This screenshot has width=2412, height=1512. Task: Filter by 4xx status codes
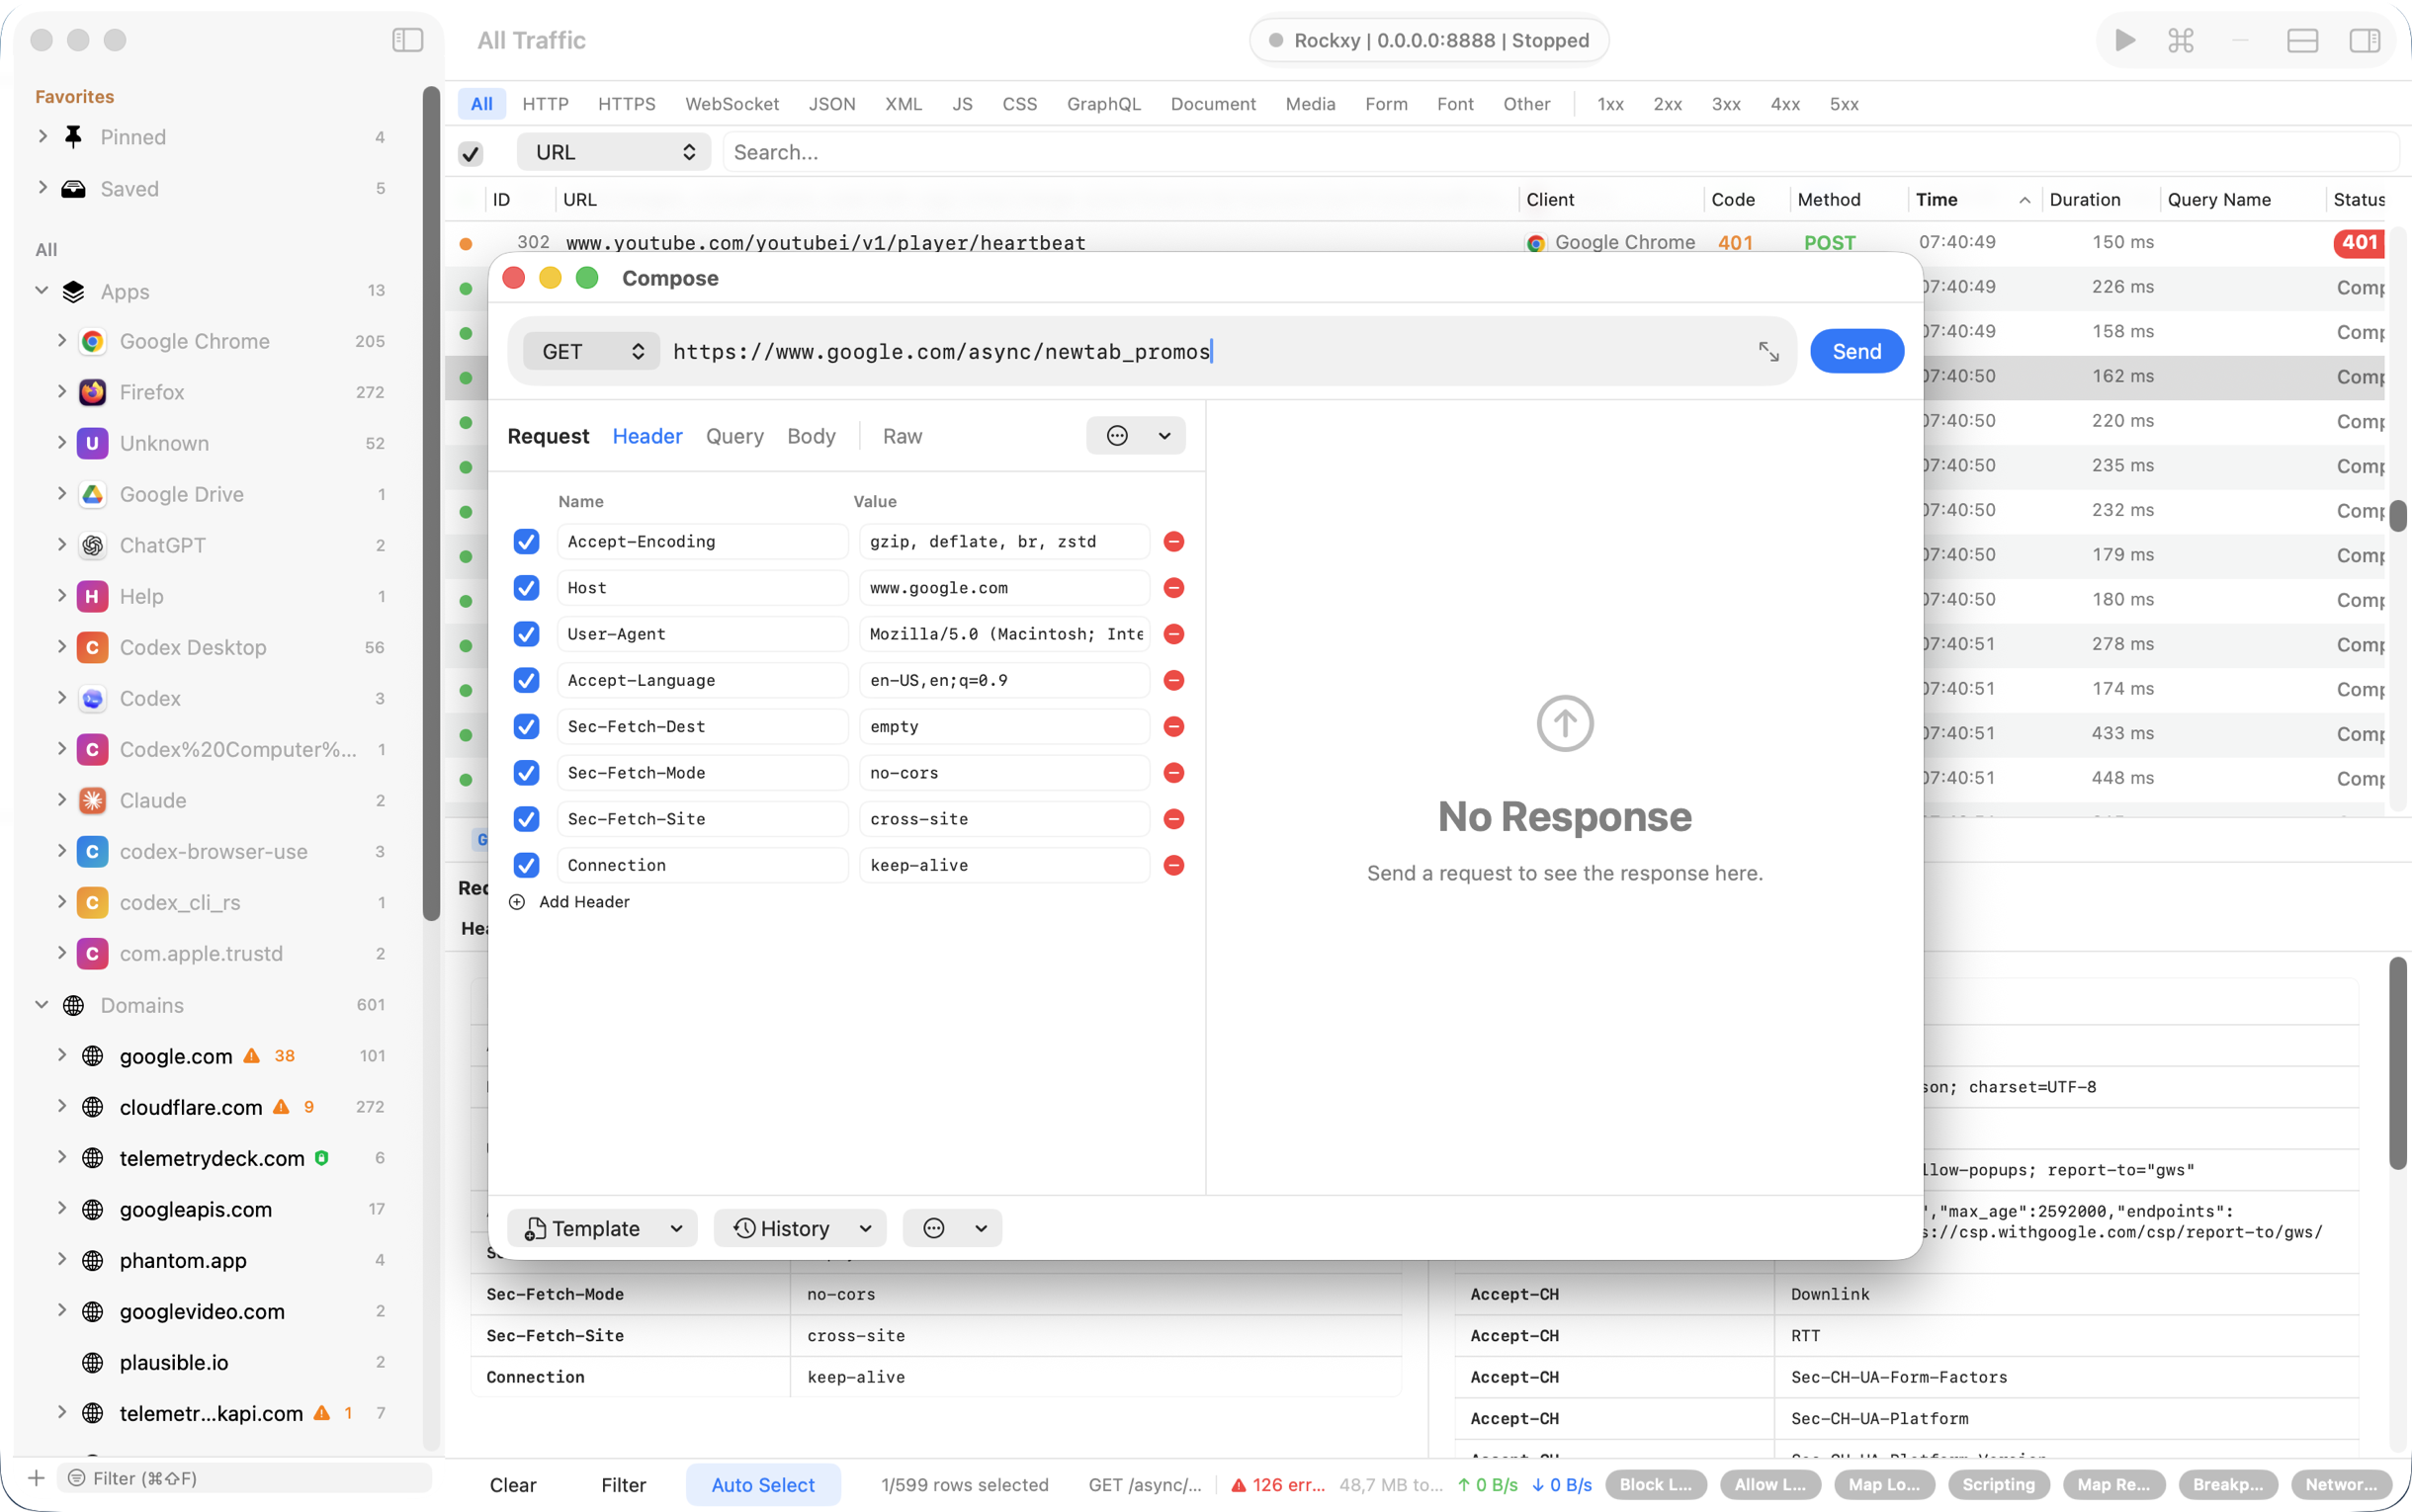1785,104
